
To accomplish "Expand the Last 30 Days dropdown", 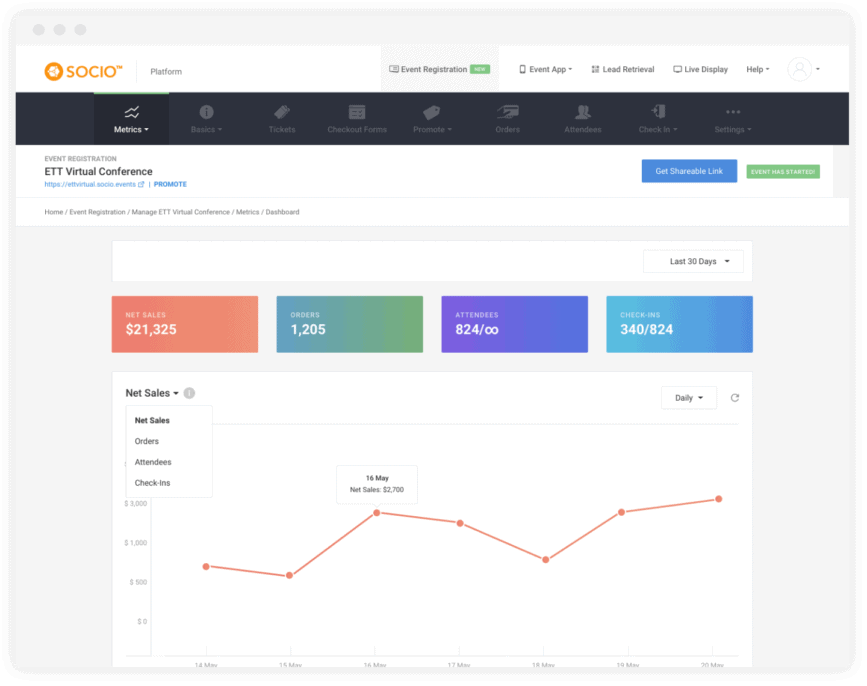I will pyautogui.click(x=693, y=261).
